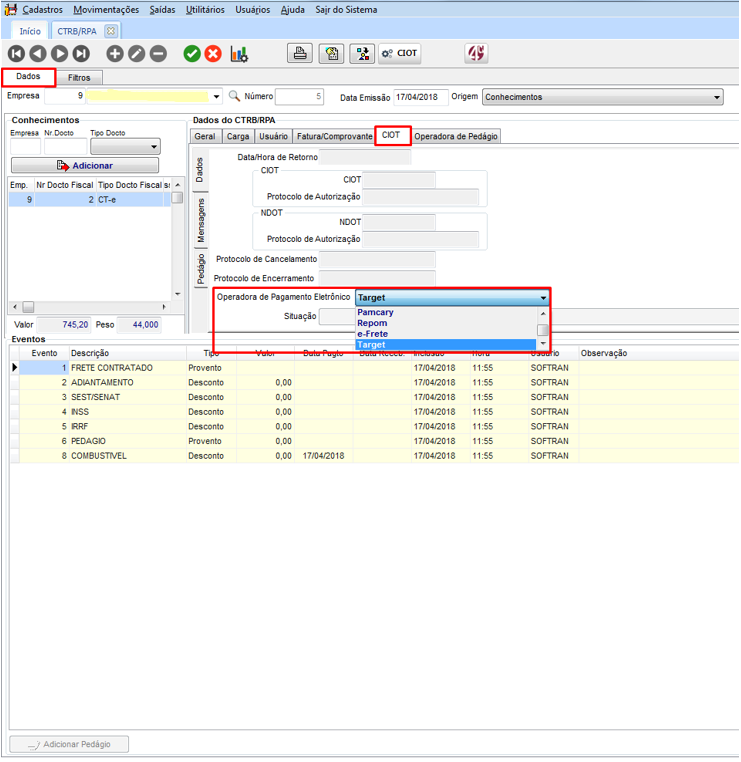The image size is (741, 762).
Task: Add new record plus icon
Action: (115, 53)
